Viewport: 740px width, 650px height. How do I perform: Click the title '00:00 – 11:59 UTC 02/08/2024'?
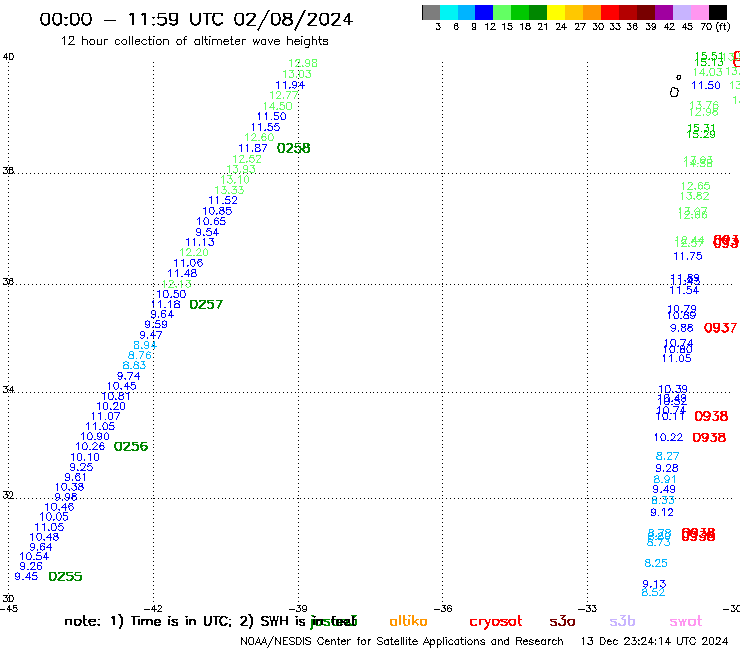click(196, 19)
